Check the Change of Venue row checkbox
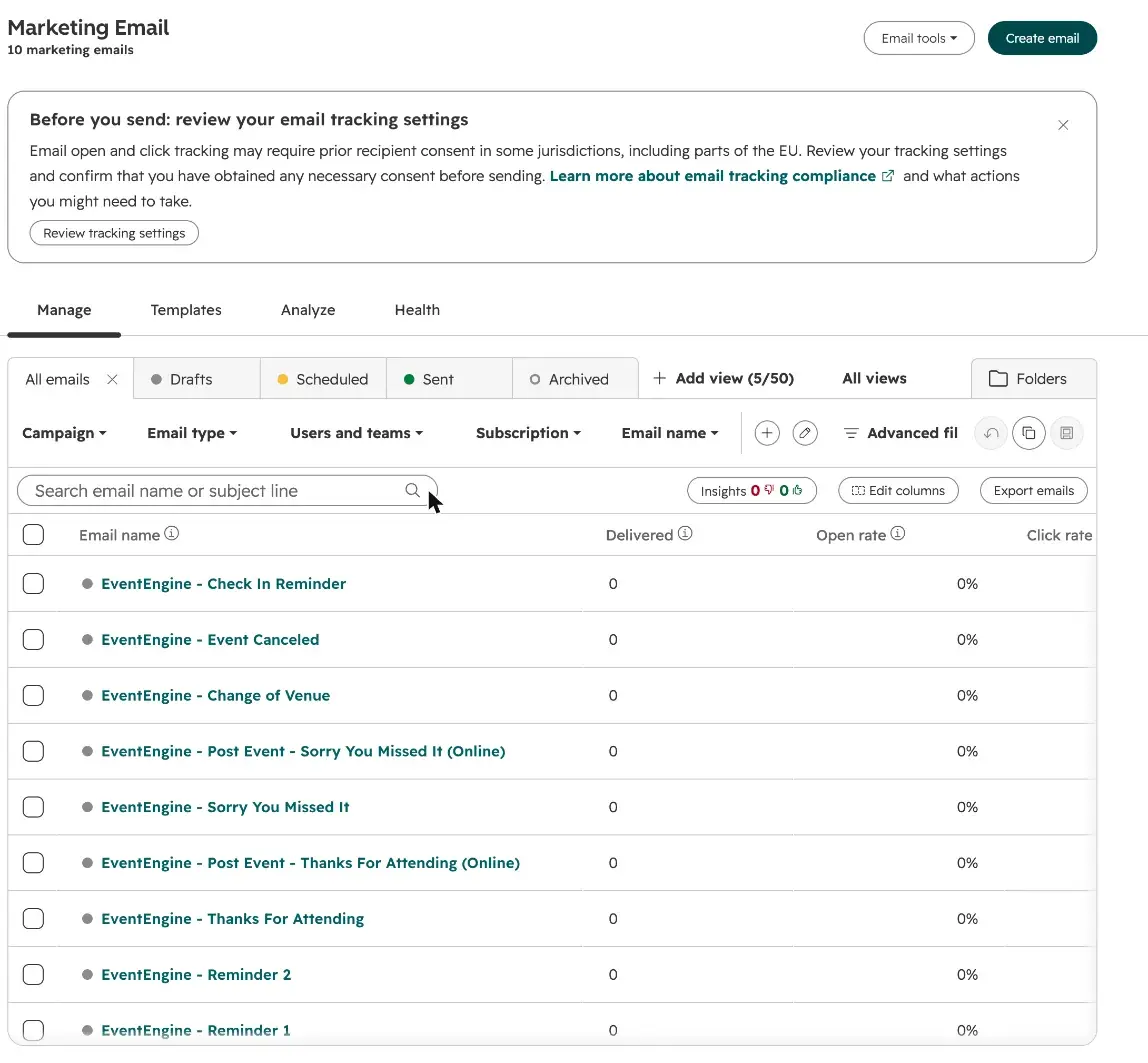 pos(33,695)
